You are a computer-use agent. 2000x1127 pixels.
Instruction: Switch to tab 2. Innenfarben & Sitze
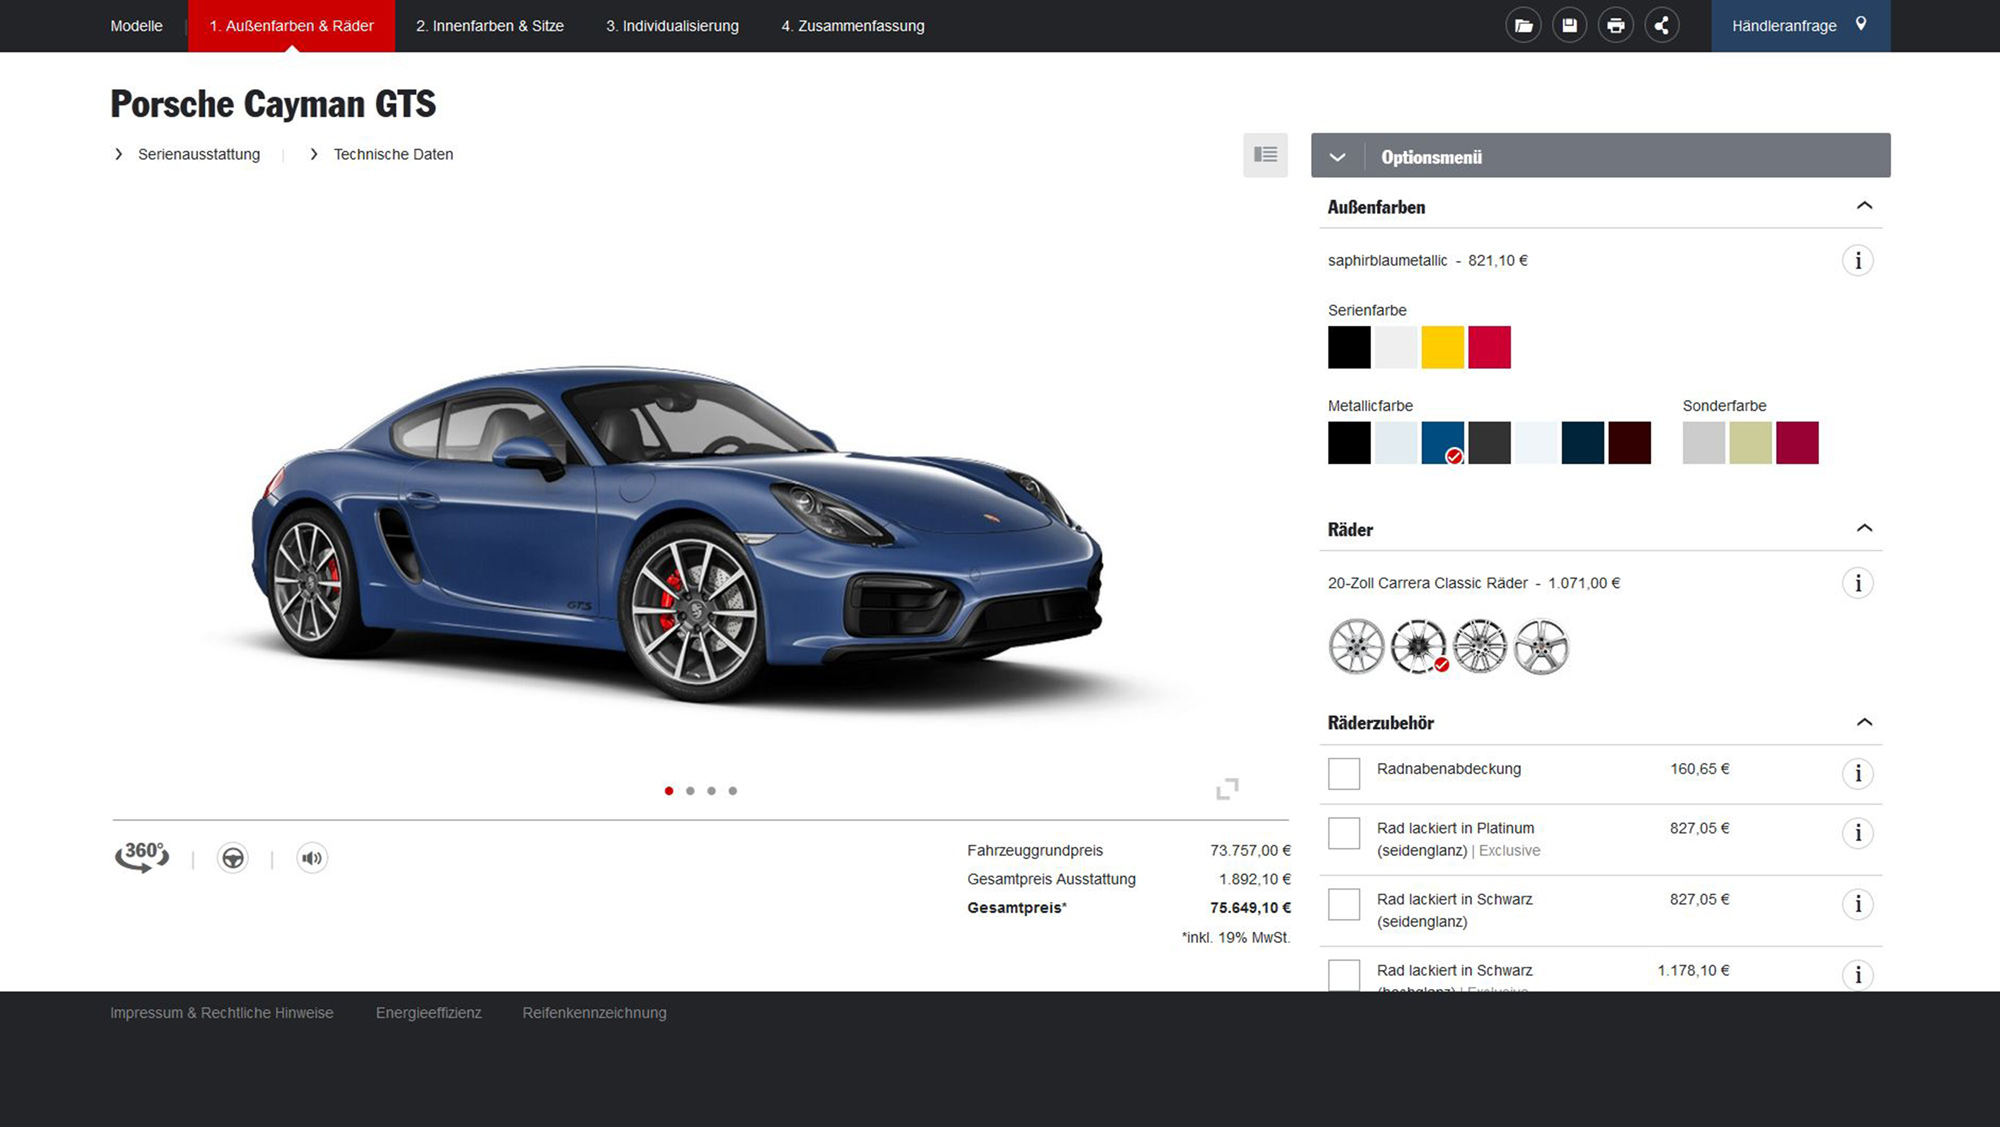490,25
